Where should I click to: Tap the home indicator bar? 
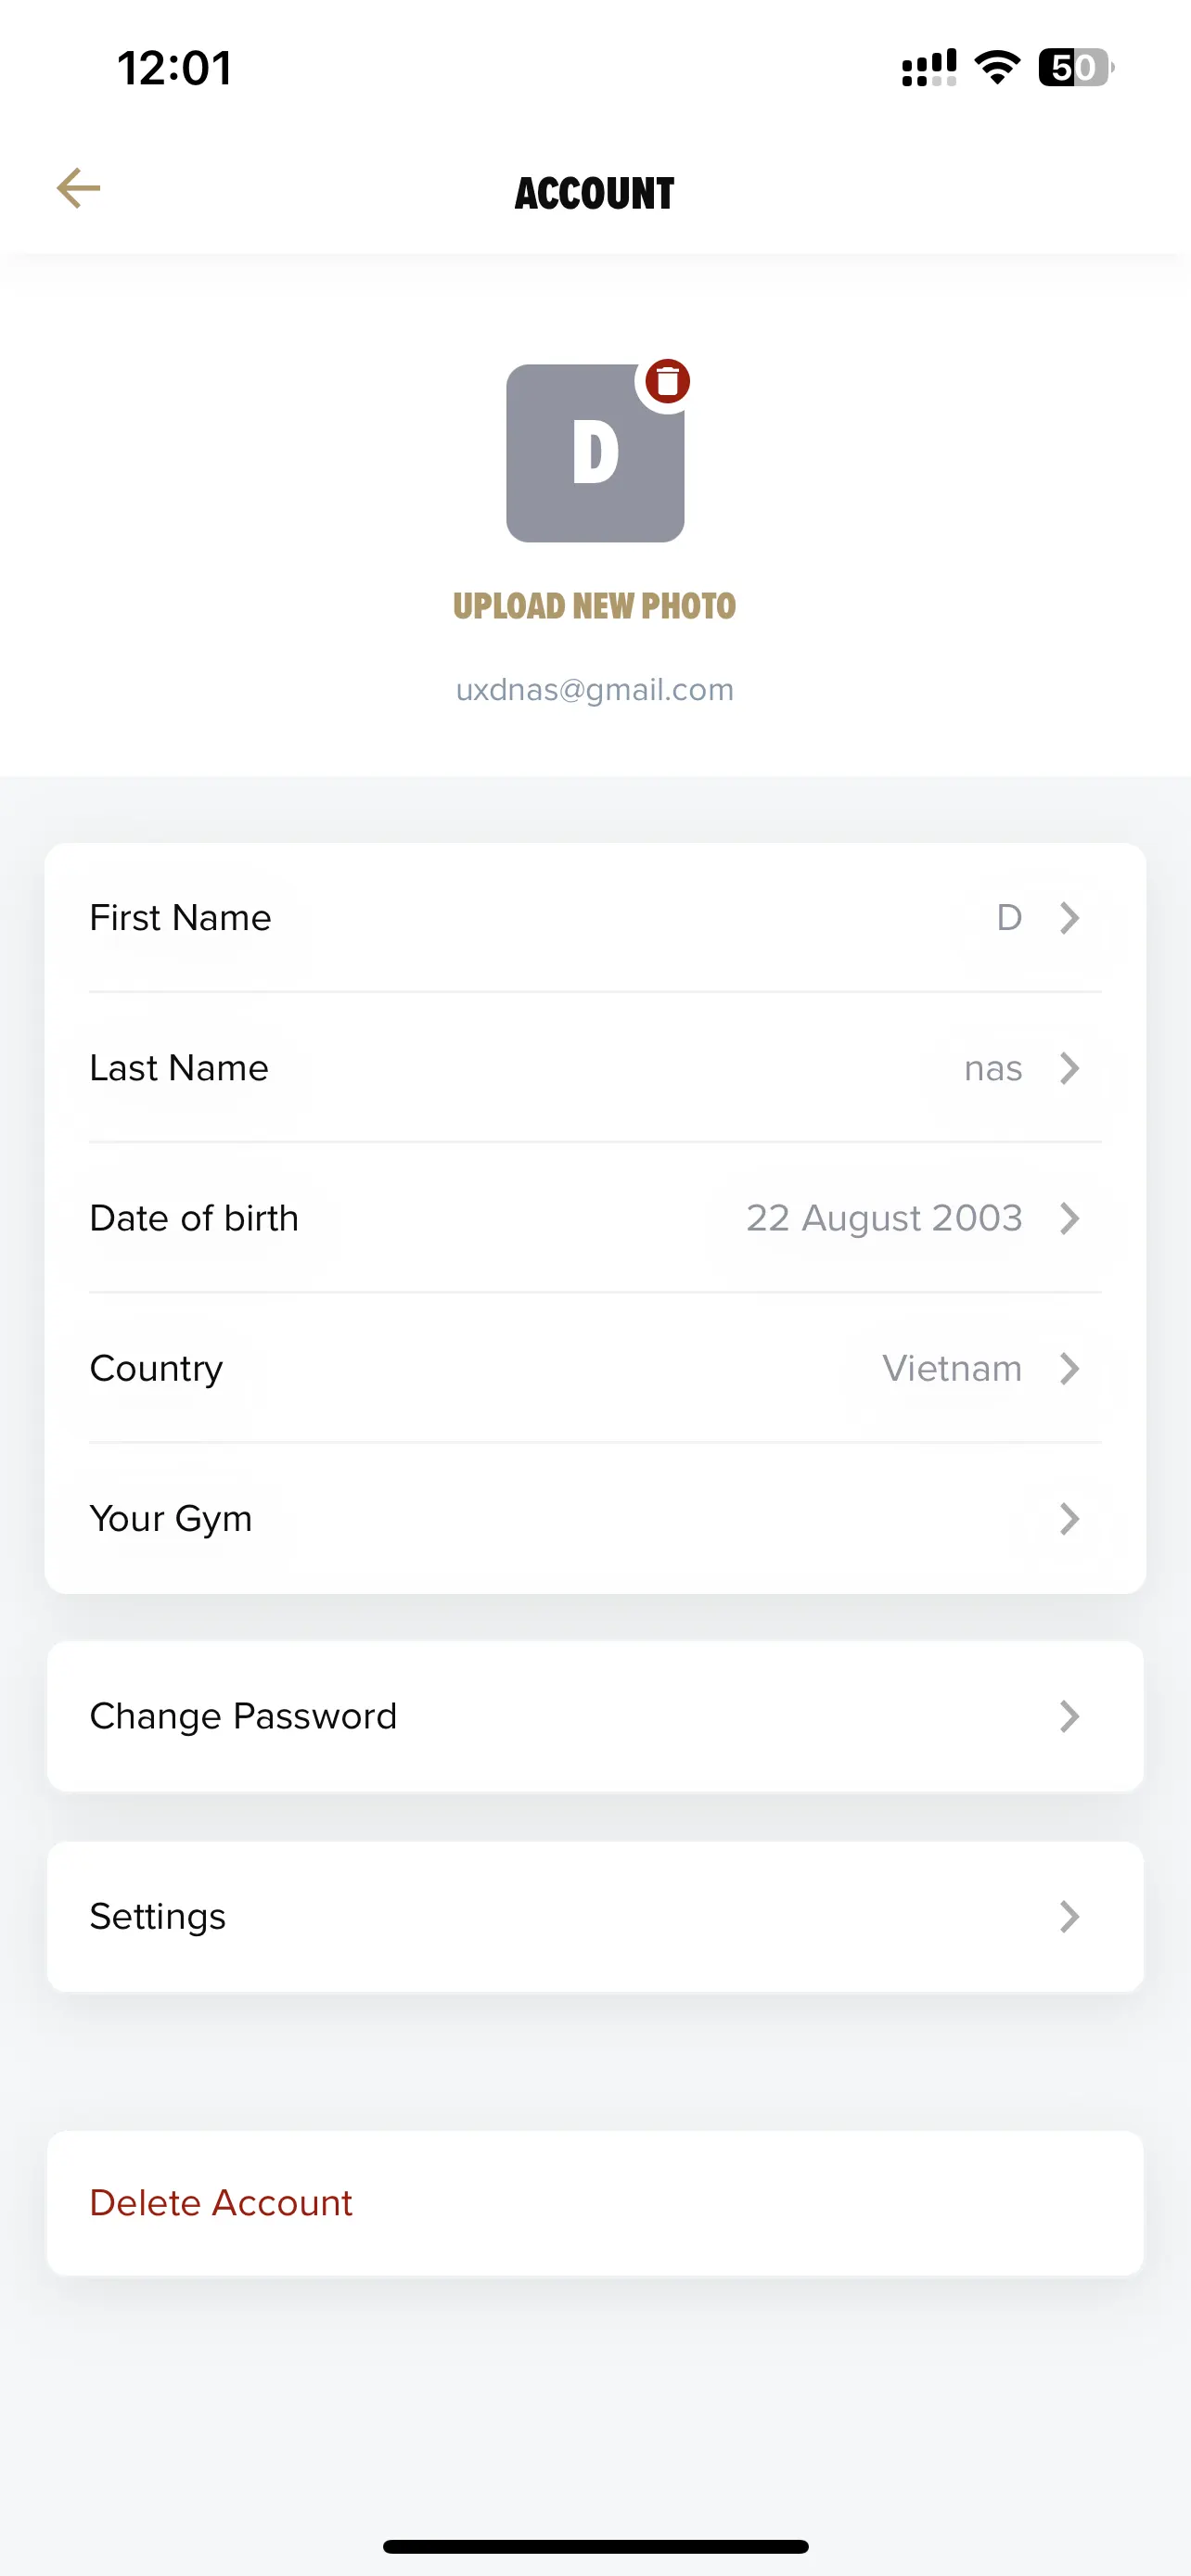[x=595, y=2546]
